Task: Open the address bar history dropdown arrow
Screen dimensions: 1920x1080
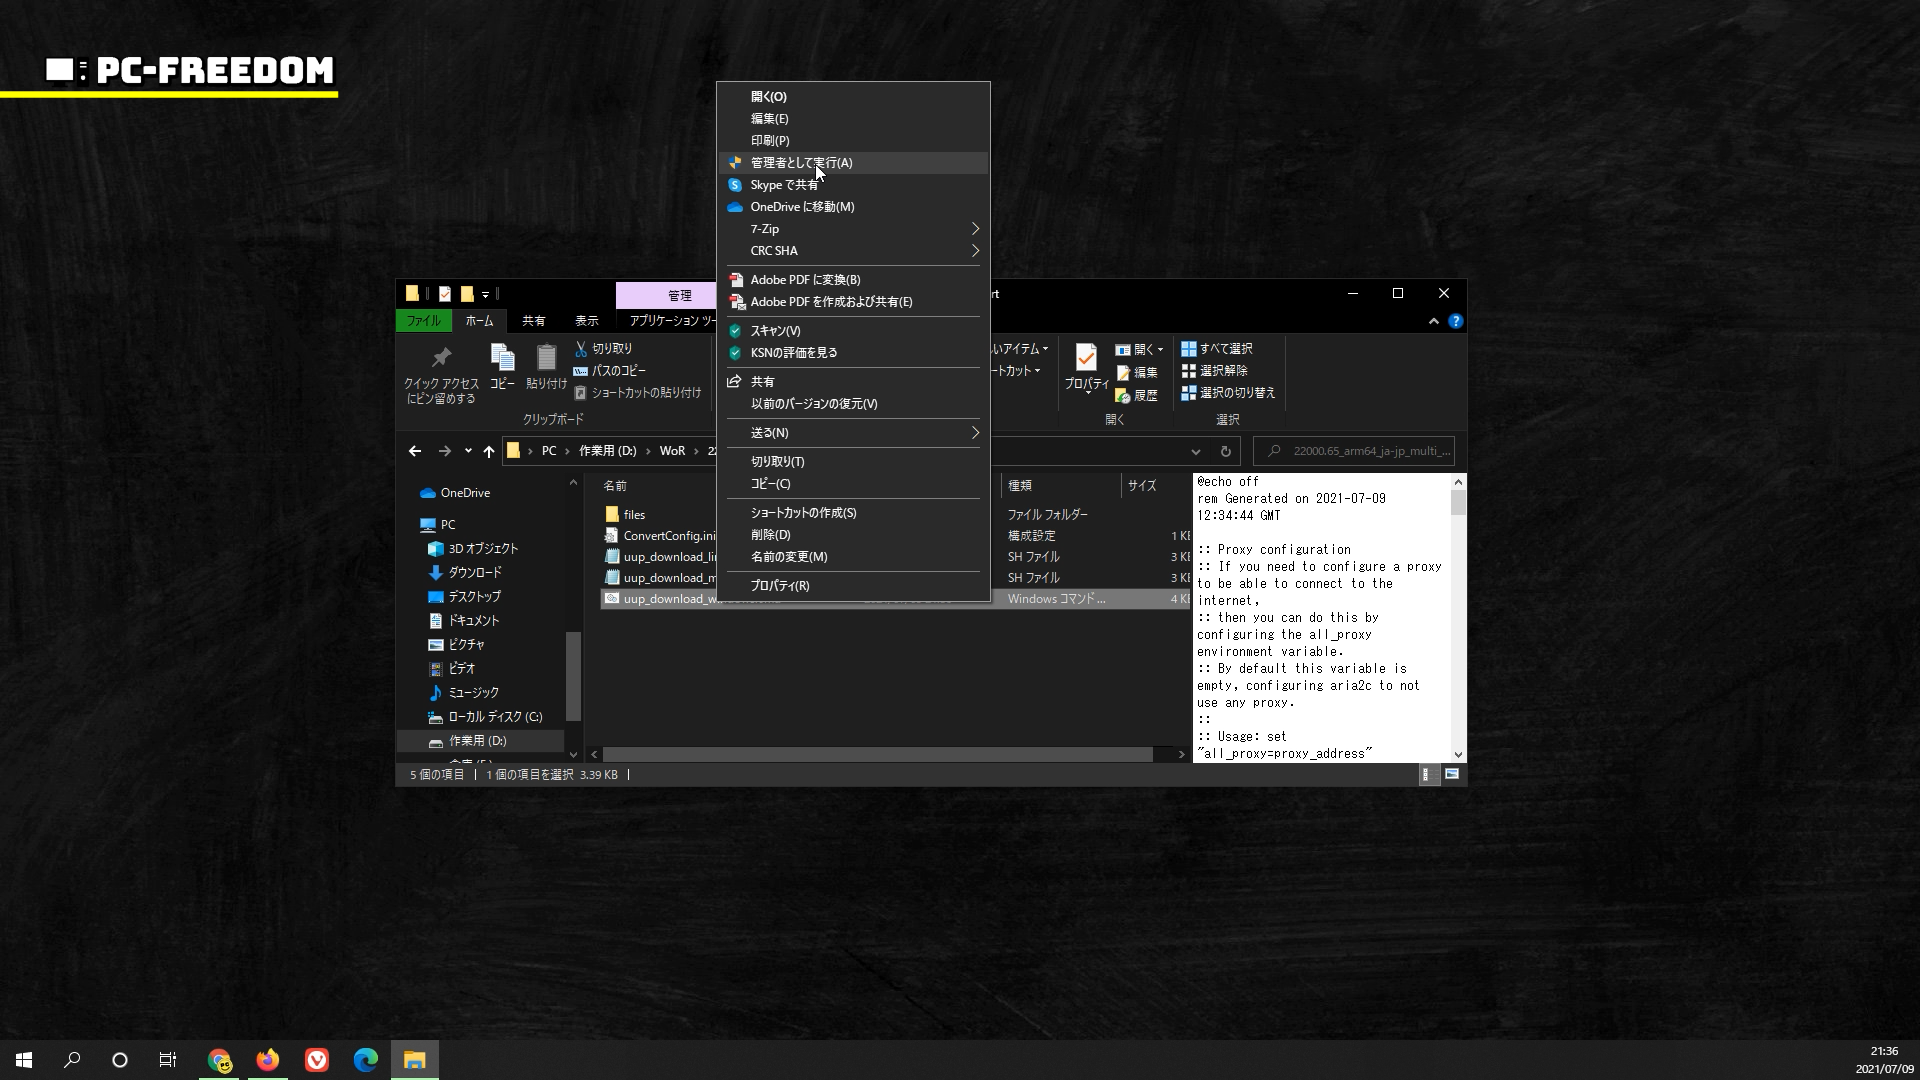Action: click(1195, 451)
